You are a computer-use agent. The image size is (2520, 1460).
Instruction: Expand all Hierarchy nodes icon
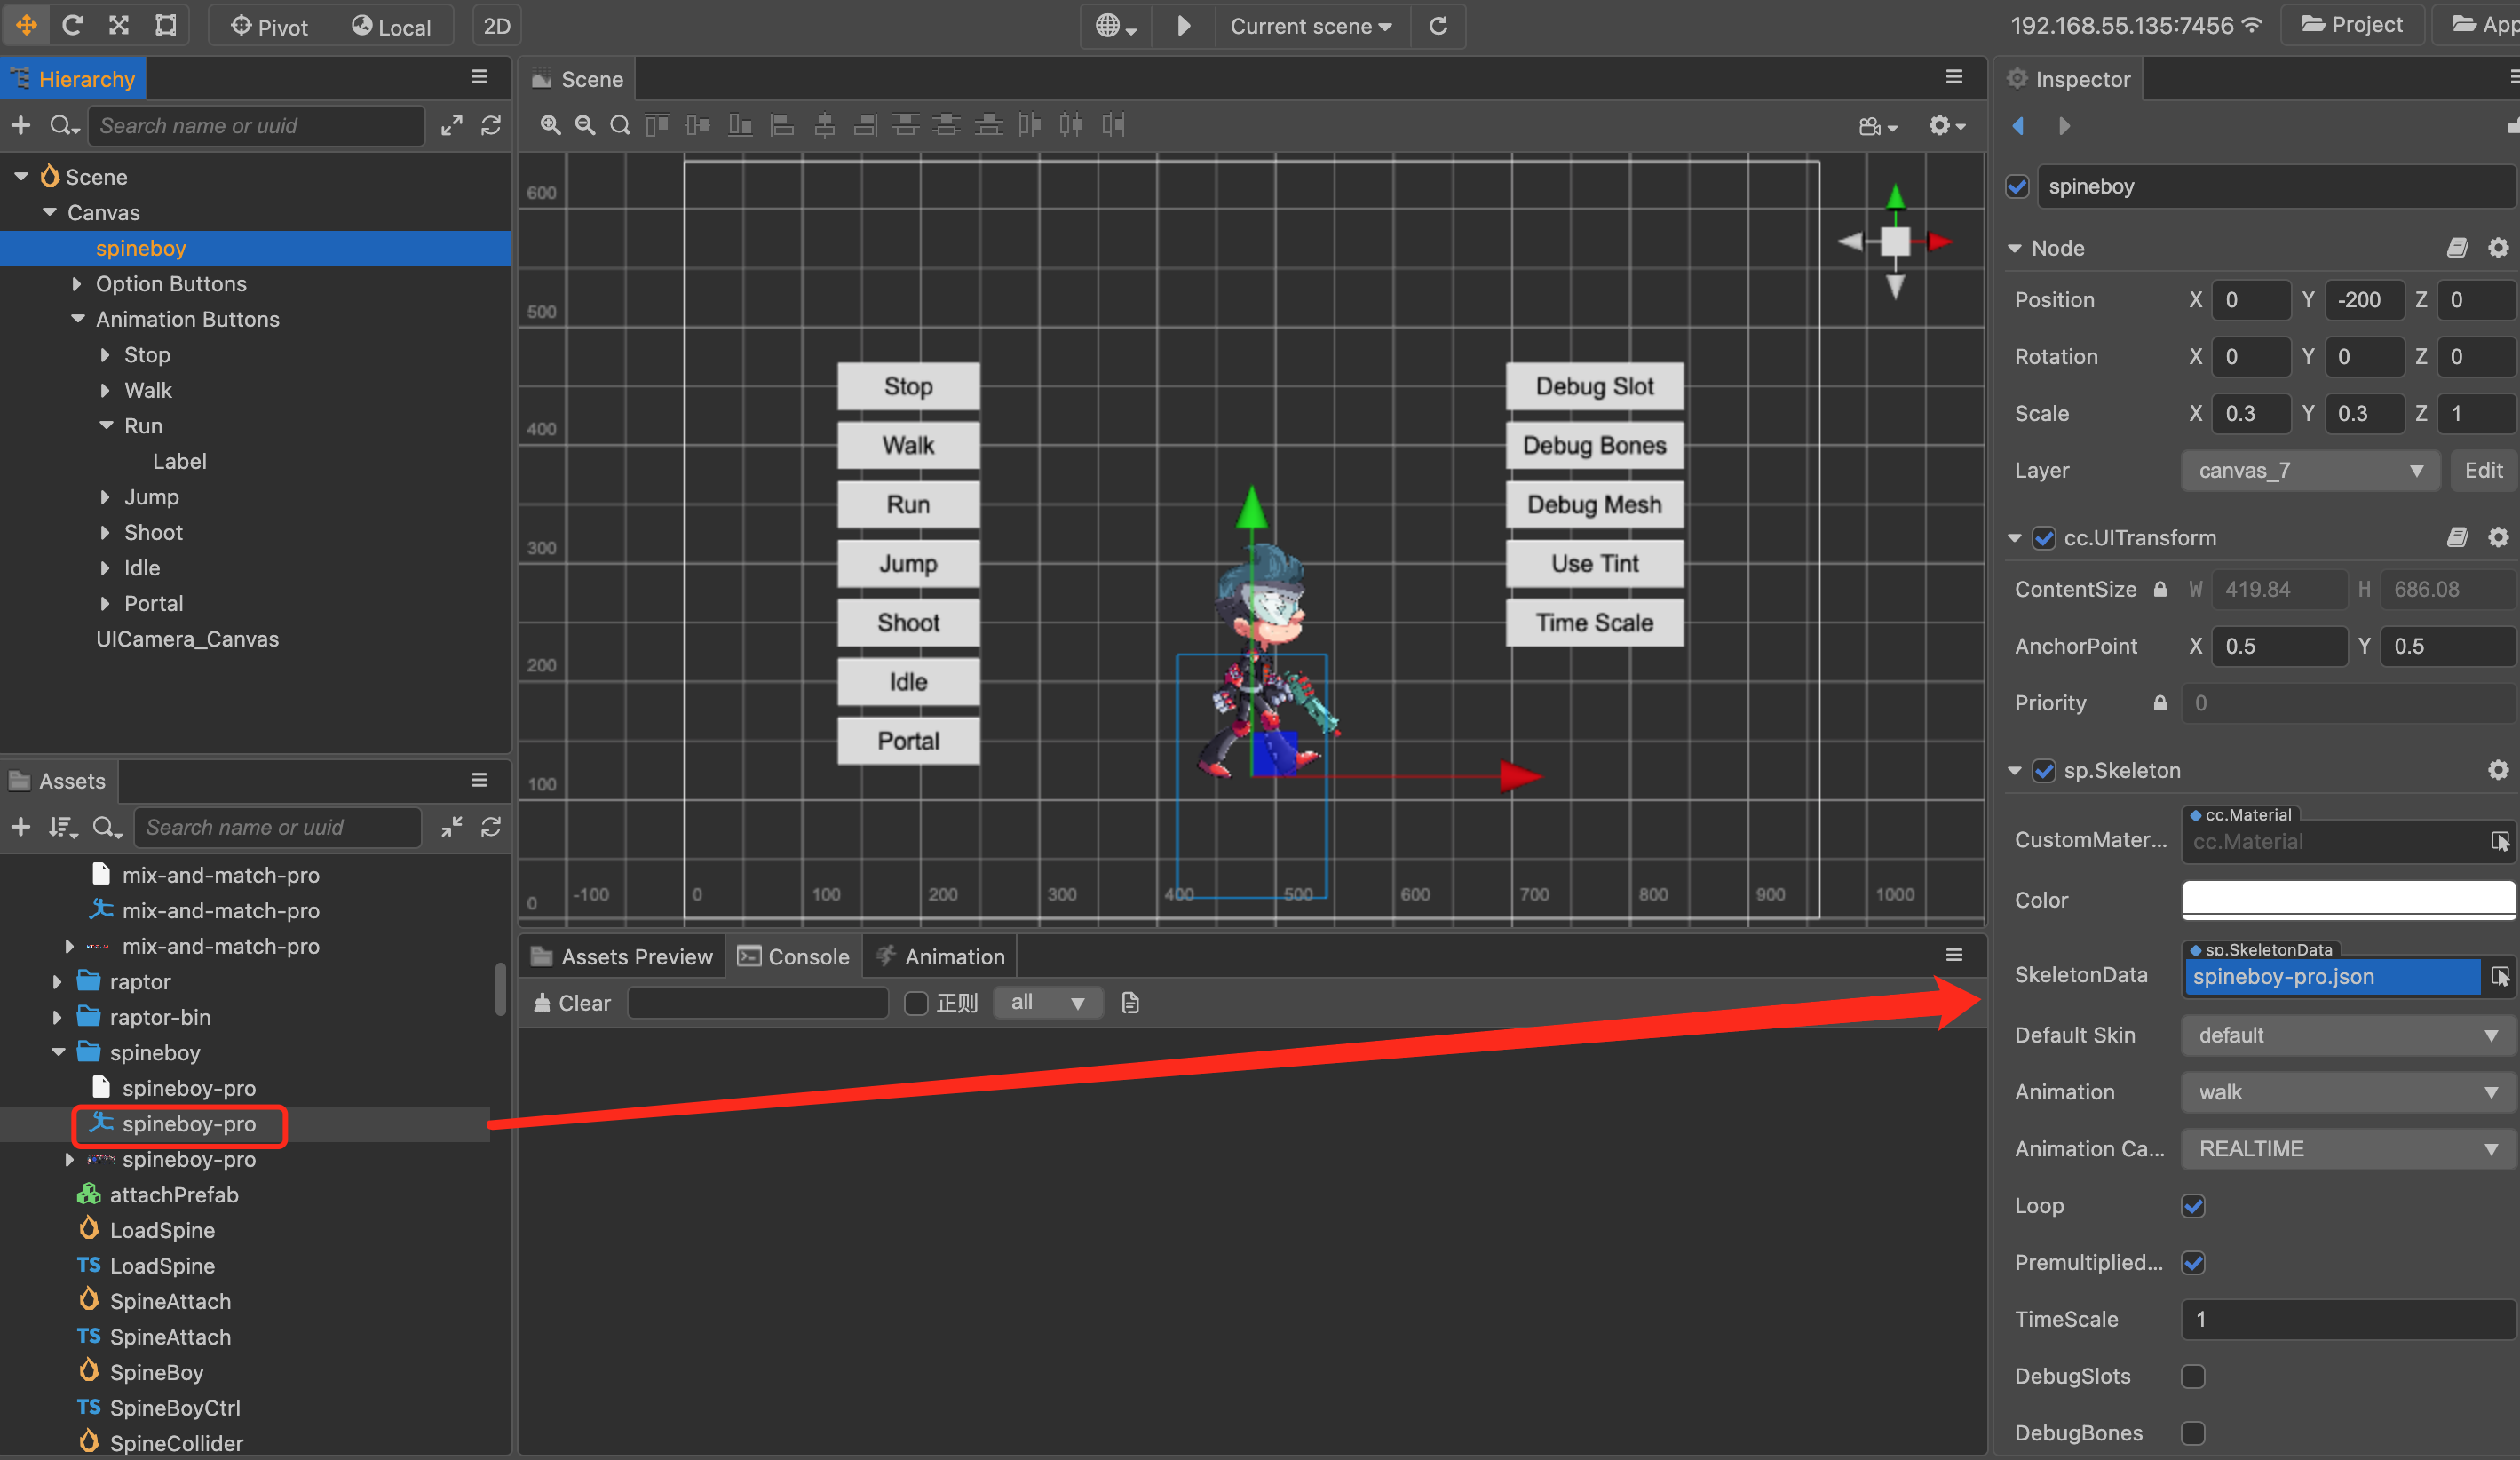452,125
